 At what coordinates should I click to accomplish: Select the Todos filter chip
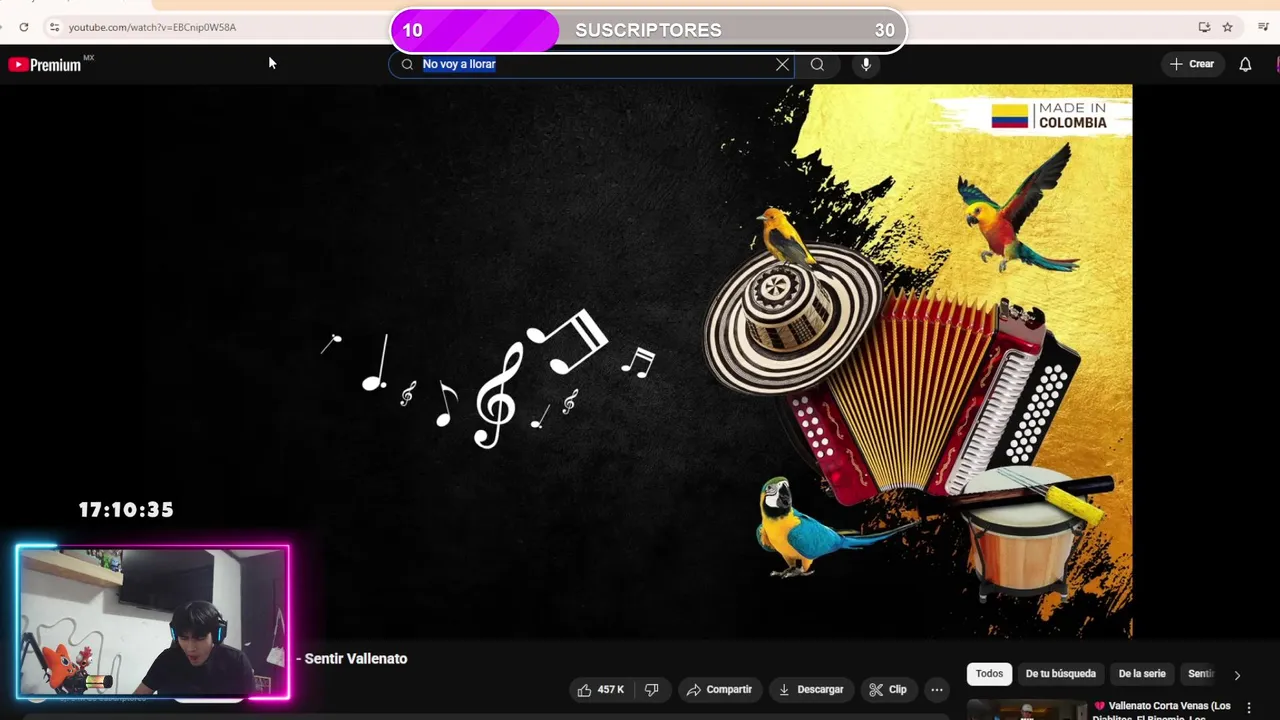click(989, 674)
